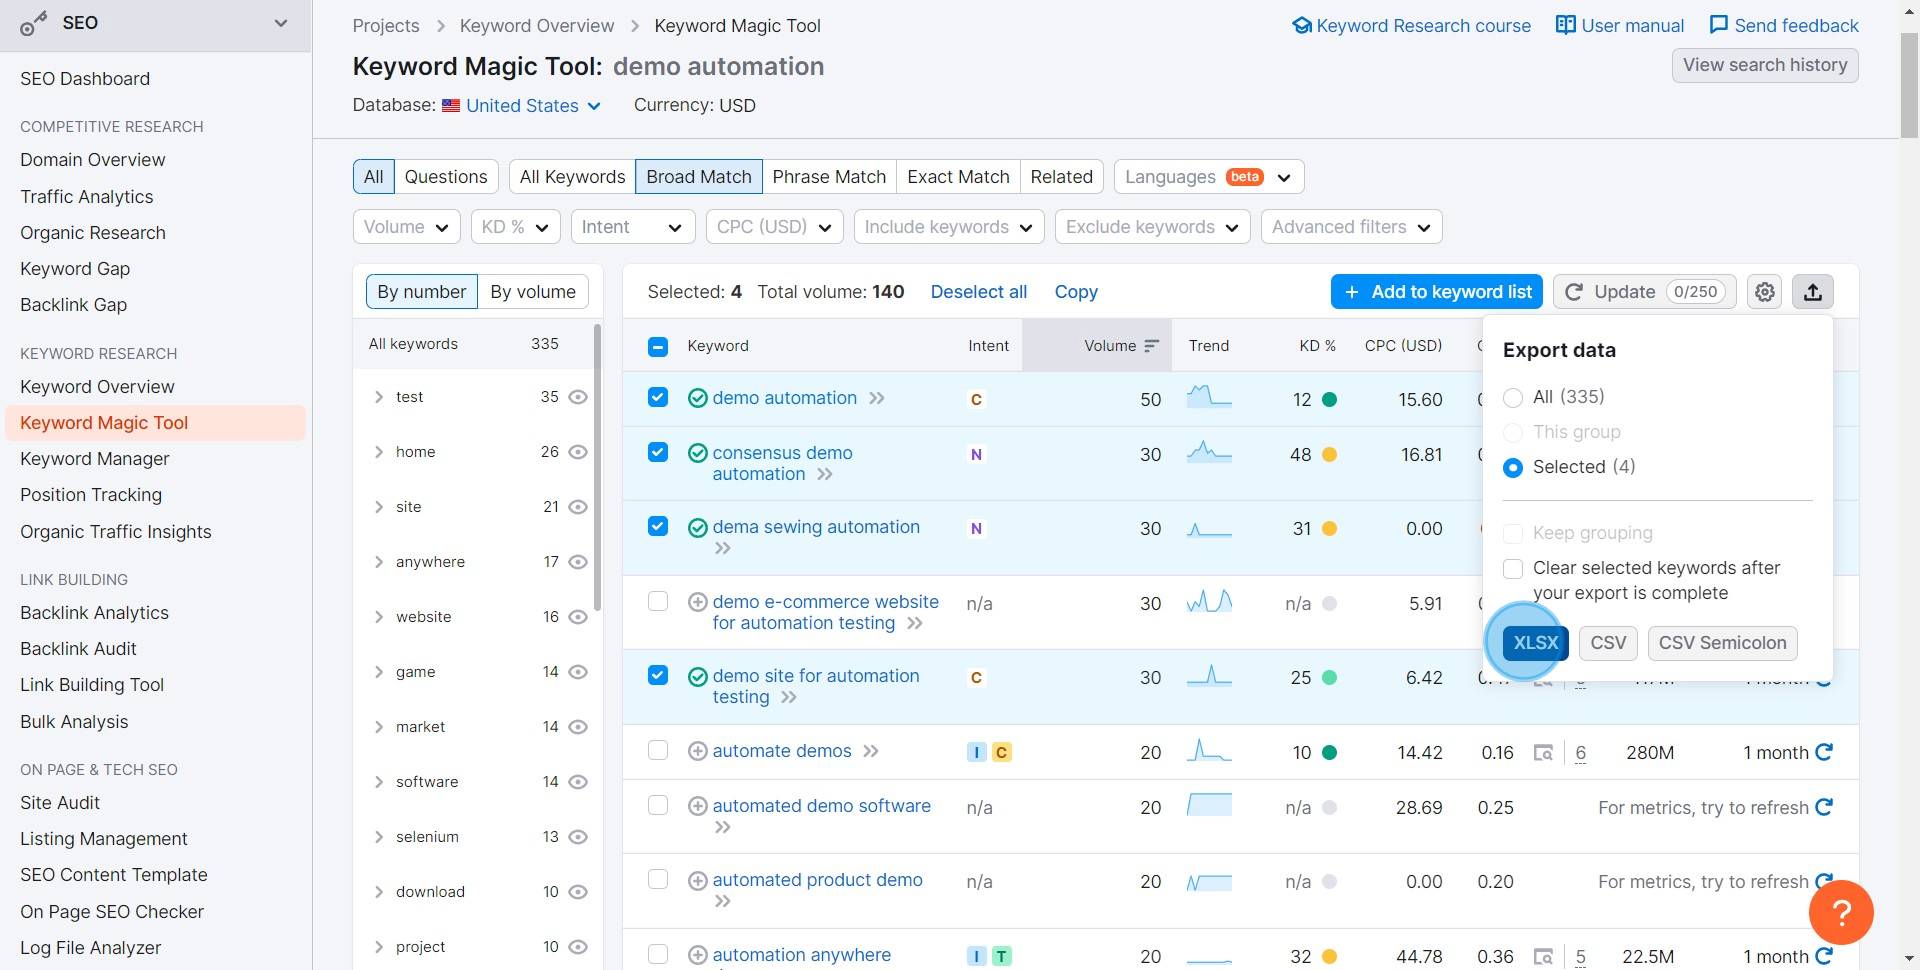Toggle eye icon for selenium group

tap(578, 837)
